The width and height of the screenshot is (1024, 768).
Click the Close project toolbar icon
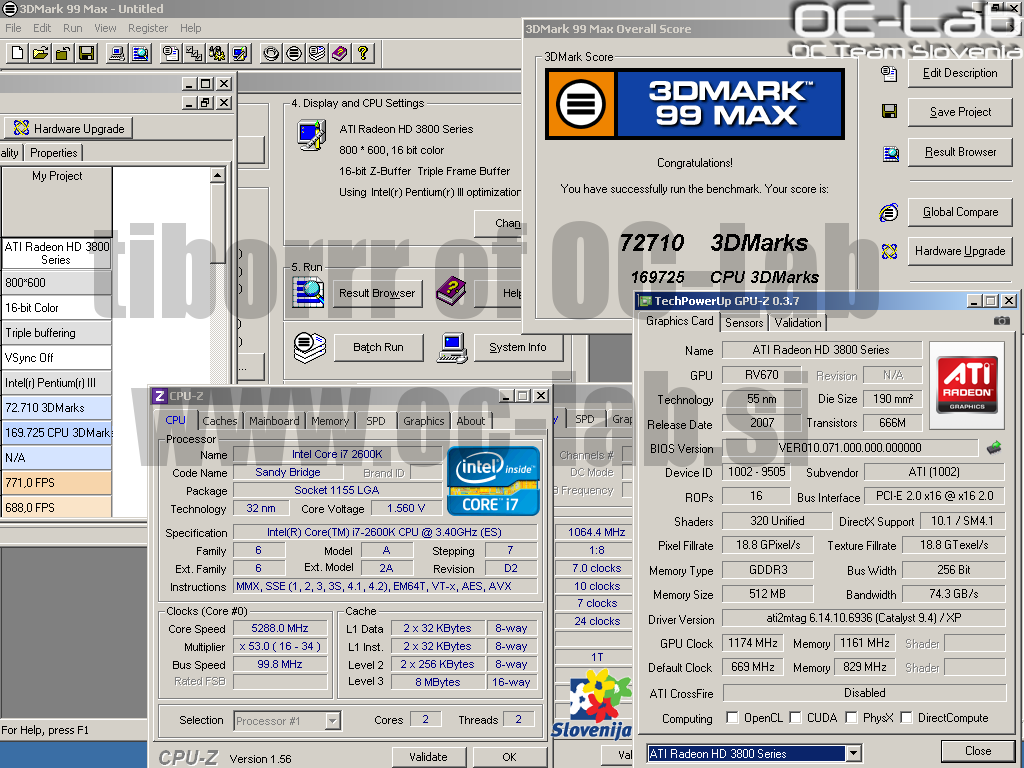point(63,53)
